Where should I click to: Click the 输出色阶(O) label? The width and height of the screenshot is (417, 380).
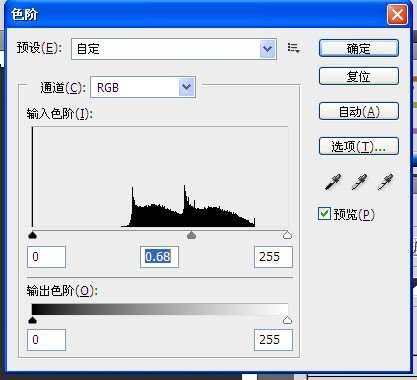pos(62,291)
